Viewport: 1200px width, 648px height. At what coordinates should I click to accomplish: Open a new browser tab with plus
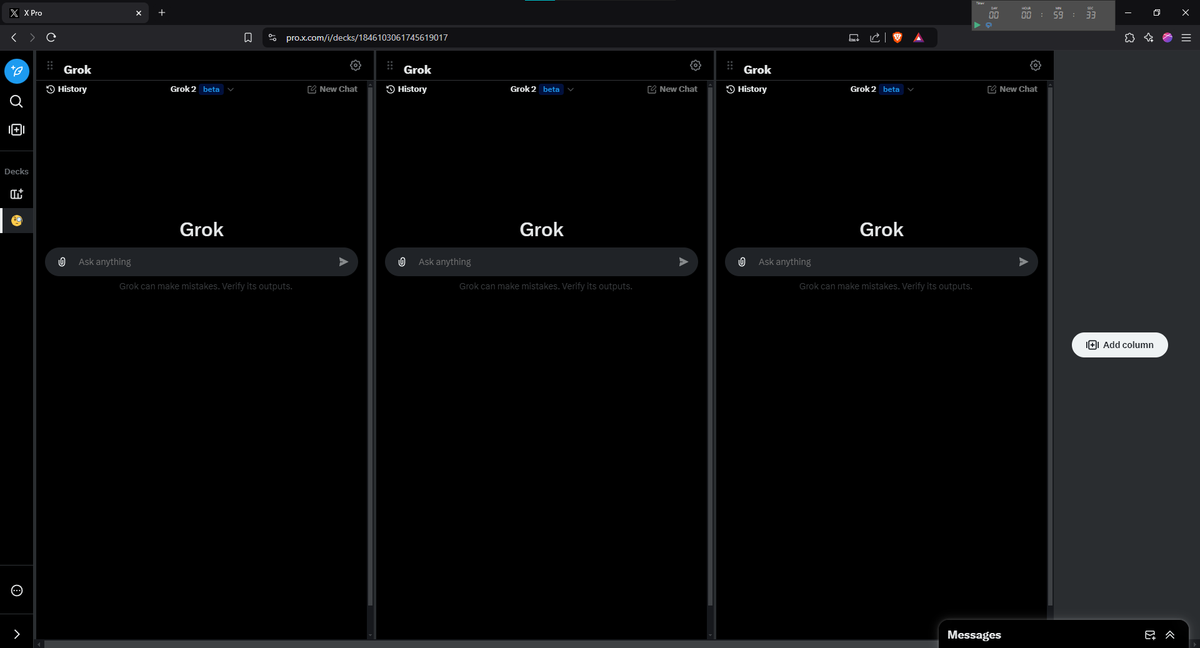[161, 12]
